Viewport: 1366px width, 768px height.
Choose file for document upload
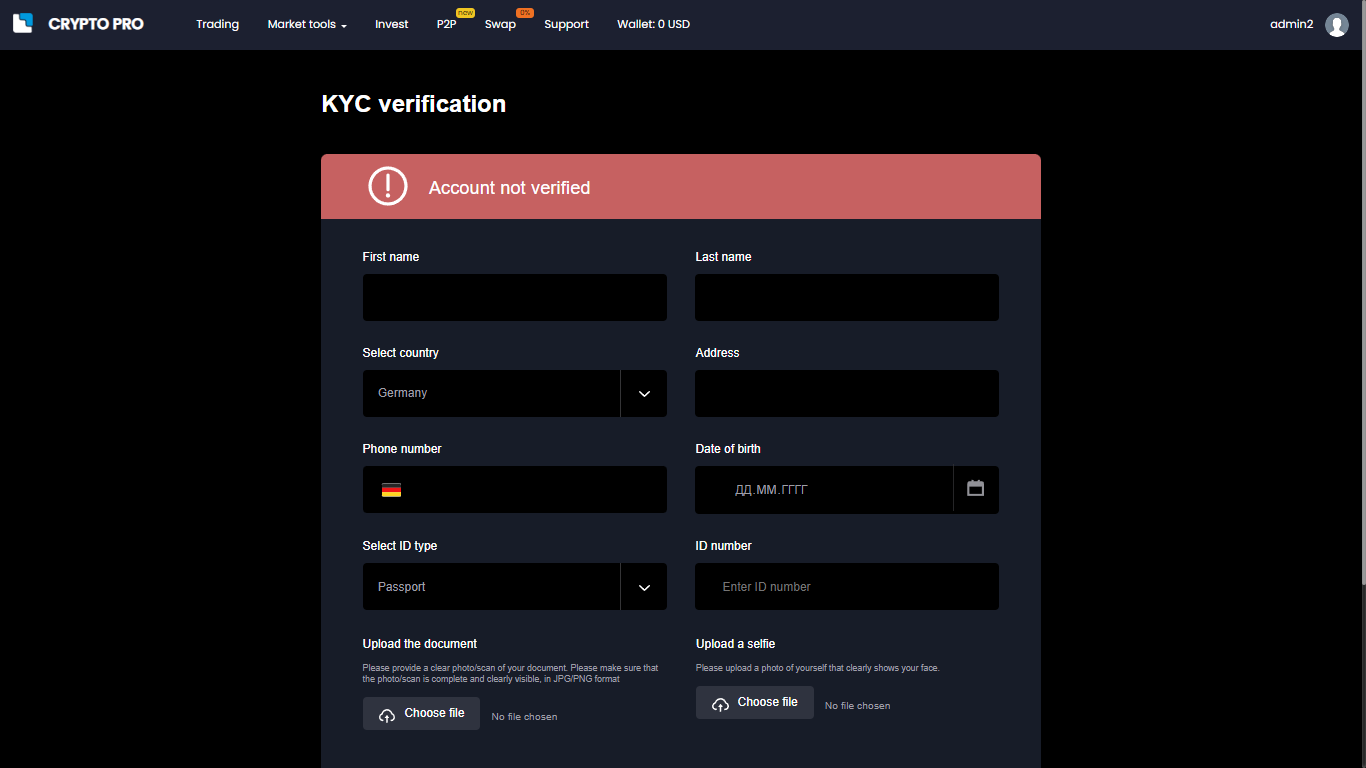(421, 714)
